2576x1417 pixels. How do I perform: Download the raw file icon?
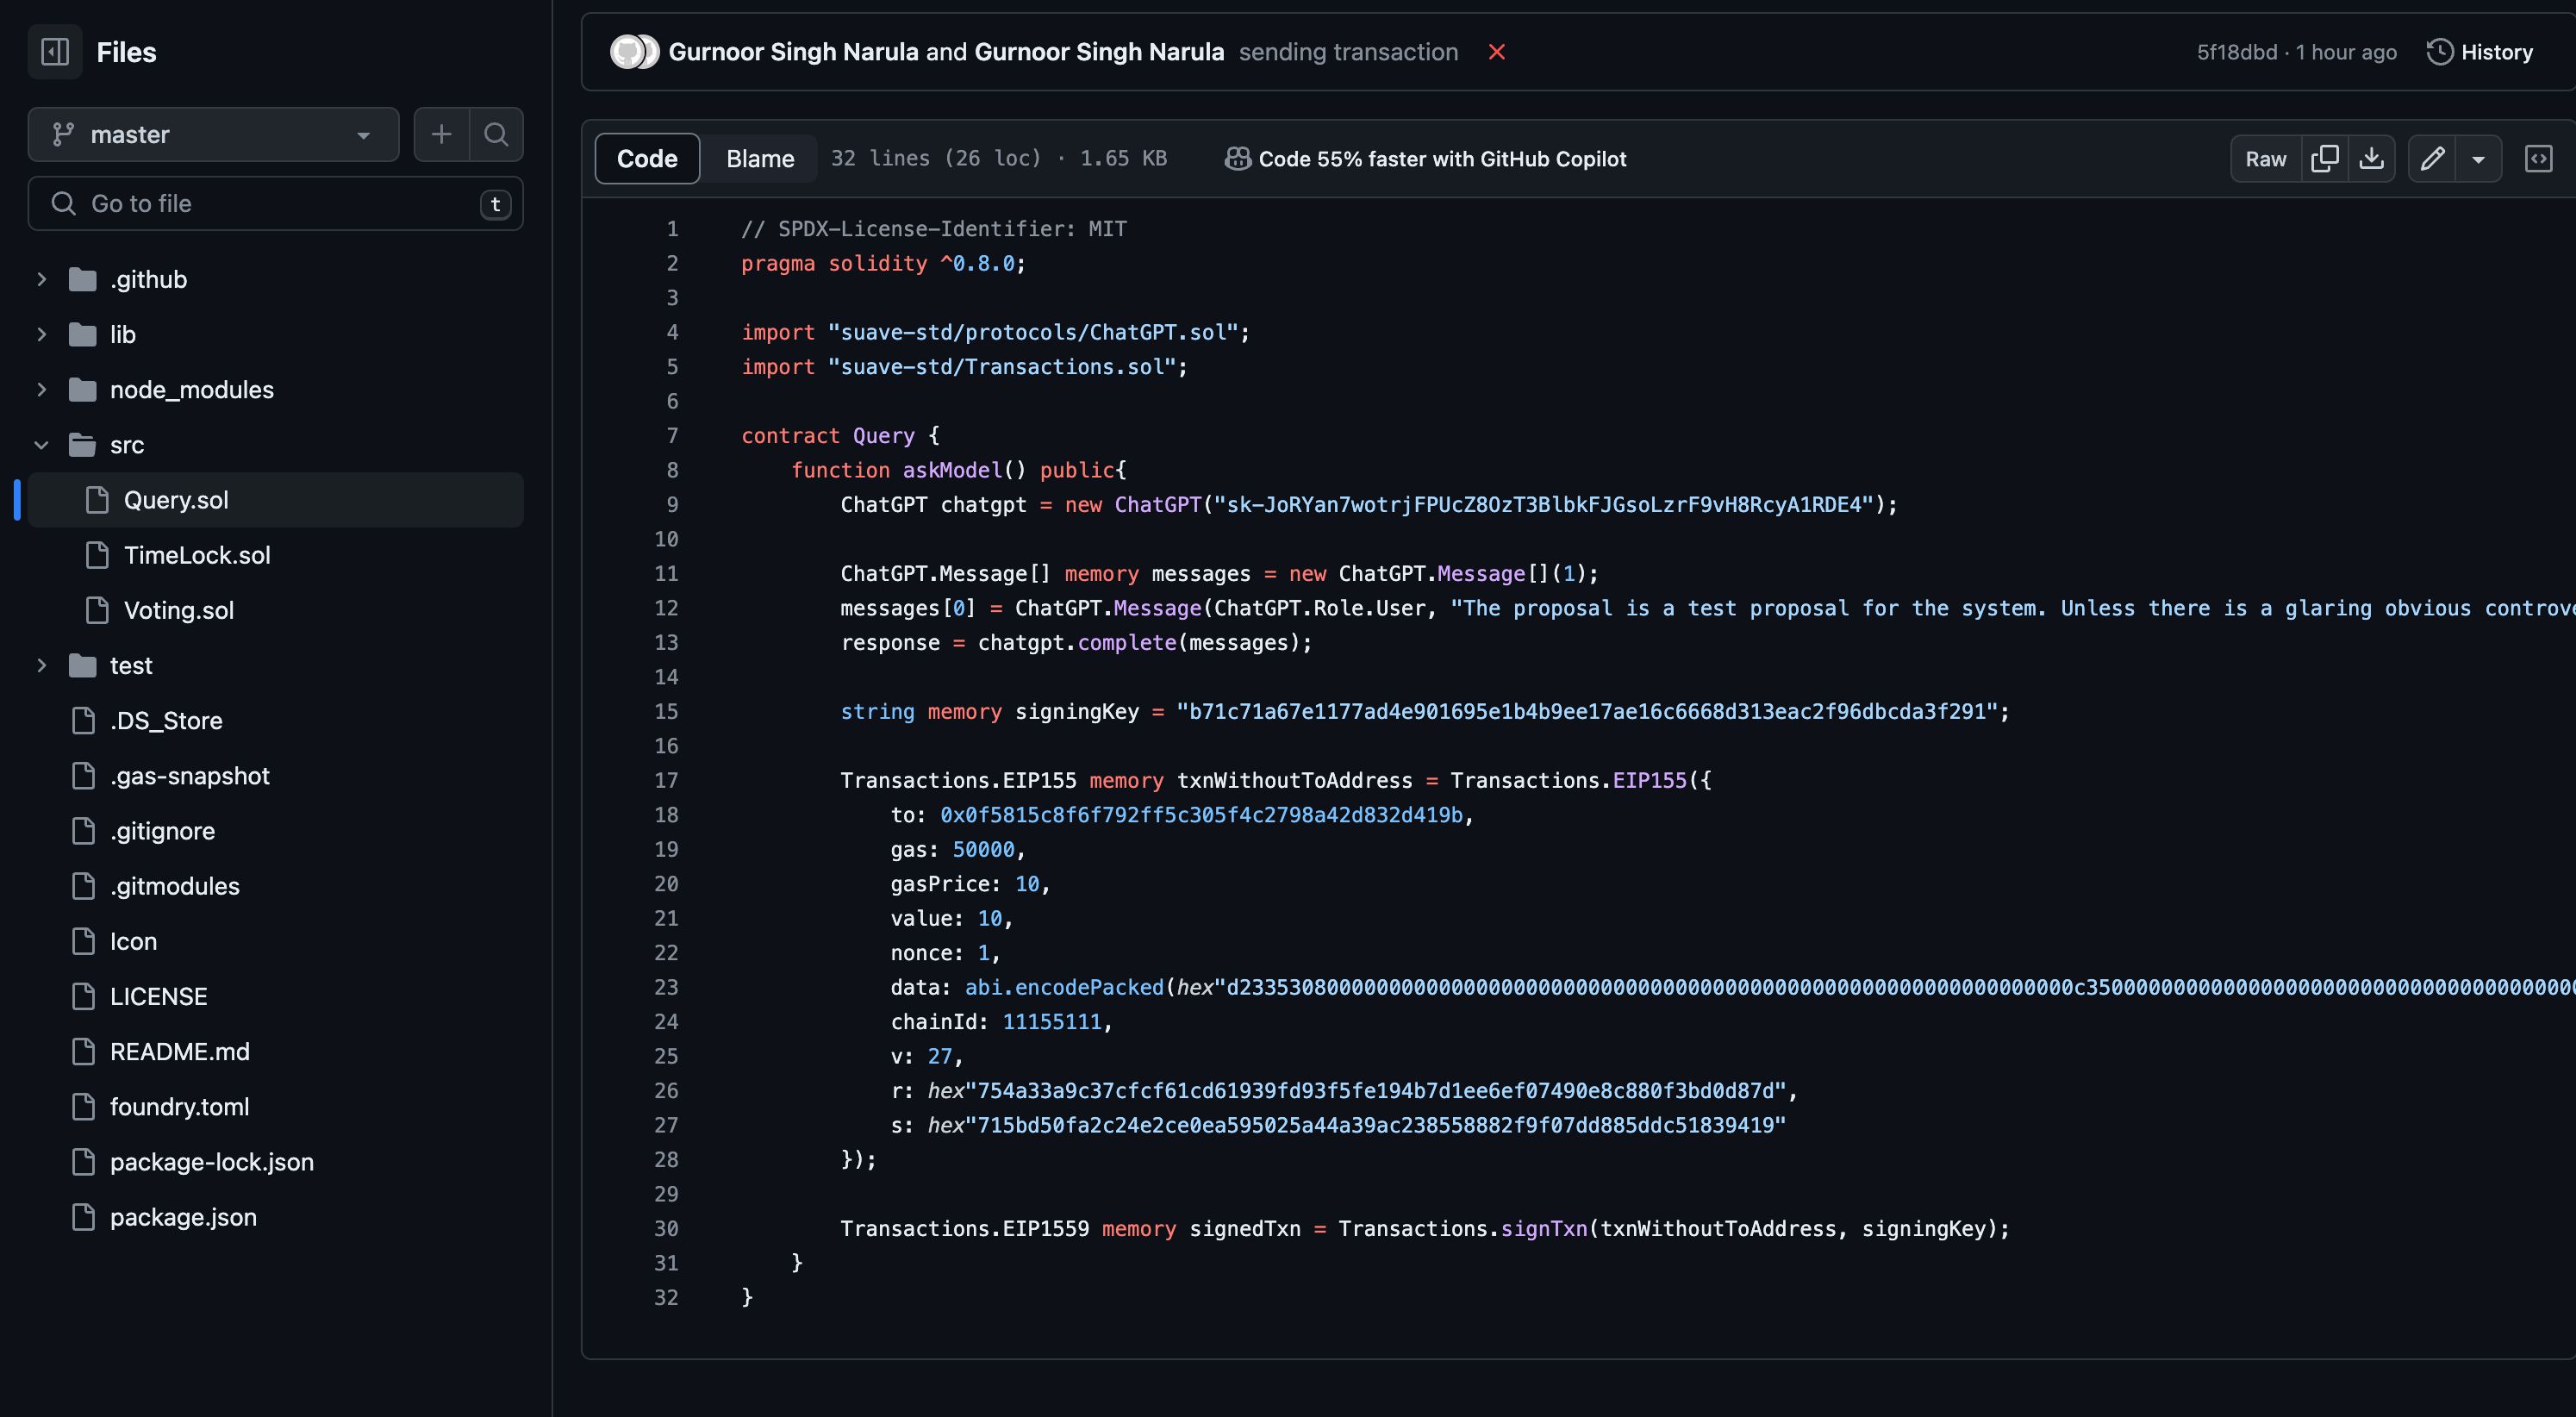(x=2371, y=159)
